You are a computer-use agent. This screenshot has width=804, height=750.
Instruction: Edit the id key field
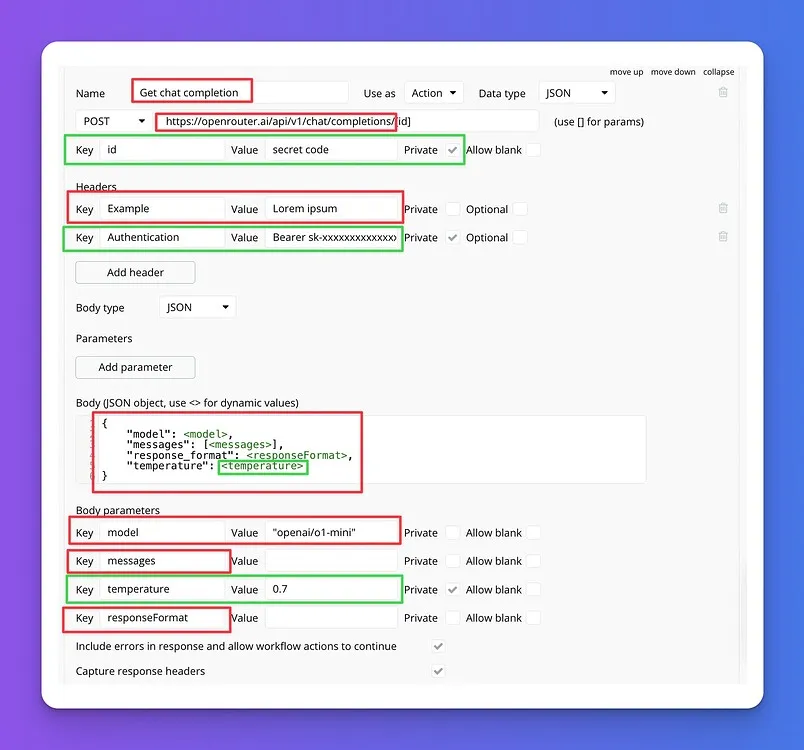[162, 150]
